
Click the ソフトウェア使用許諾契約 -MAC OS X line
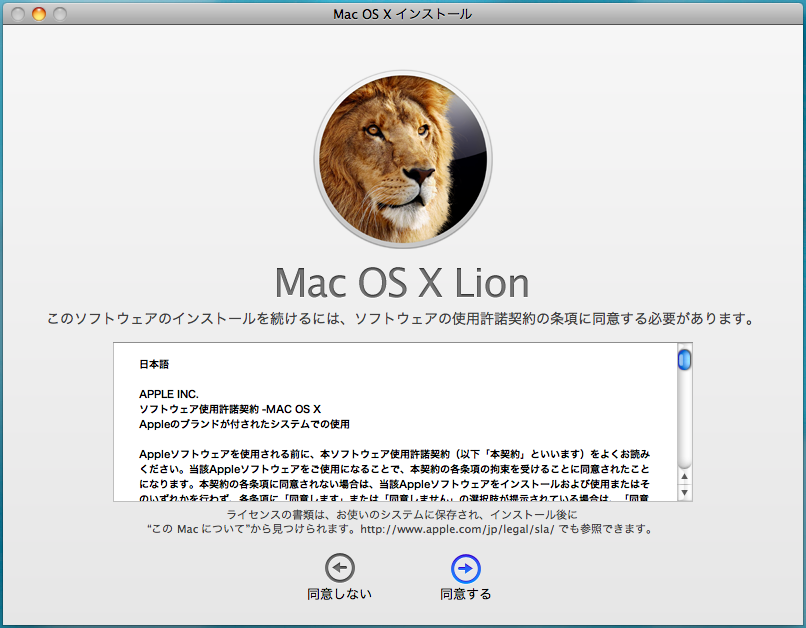pyautogui.click(x=230, y=409)
